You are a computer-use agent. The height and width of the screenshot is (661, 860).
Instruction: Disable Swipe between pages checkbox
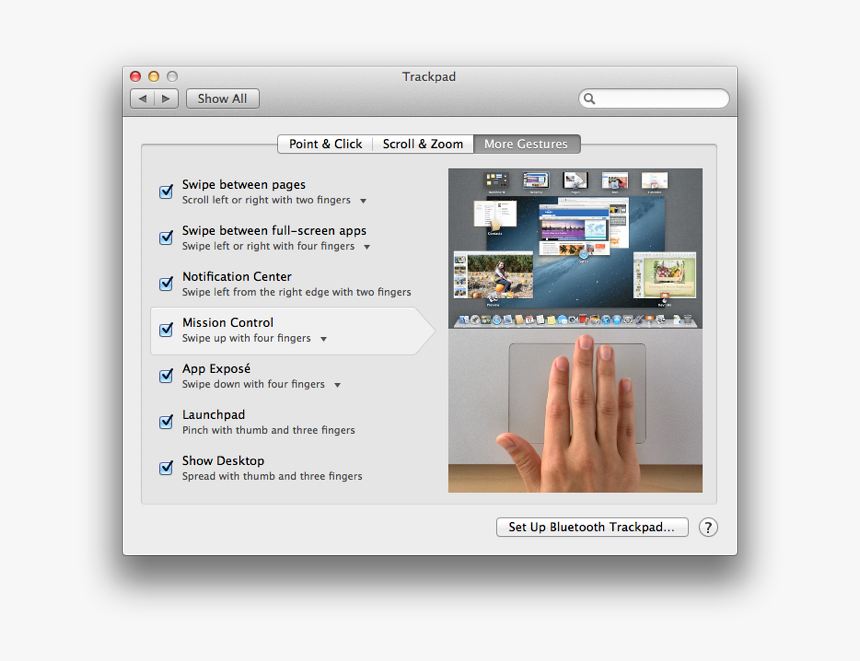167,192
